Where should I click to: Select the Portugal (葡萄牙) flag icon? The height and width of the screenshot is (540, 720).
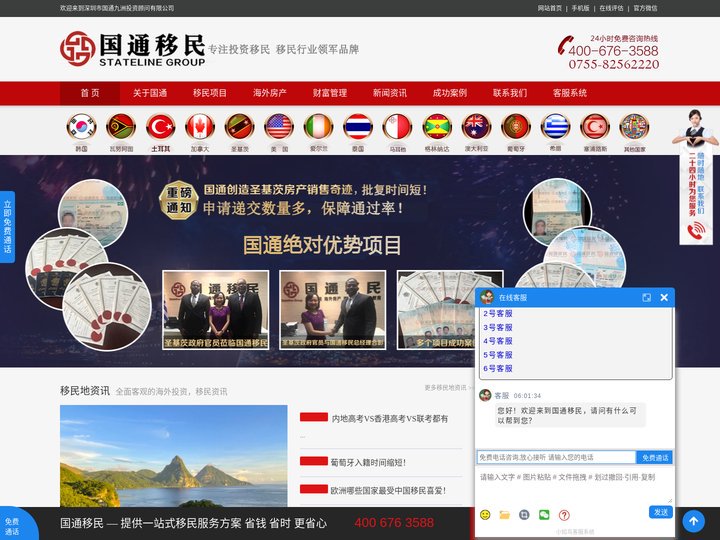point(516,127)
